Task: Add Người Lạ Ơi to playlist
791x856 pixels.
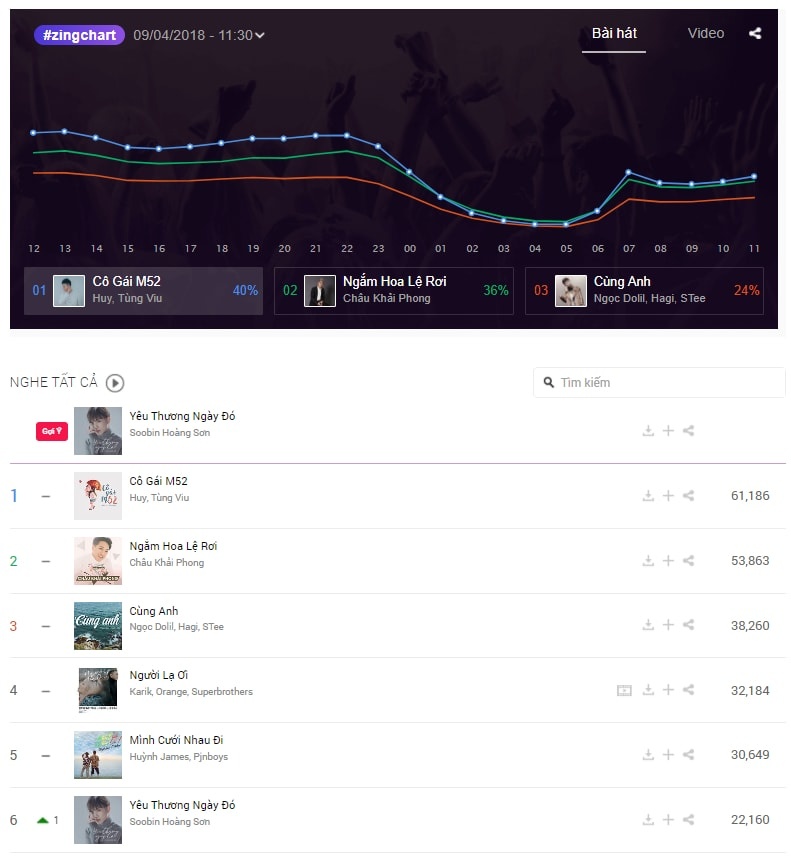Action: tap(668, 689)
